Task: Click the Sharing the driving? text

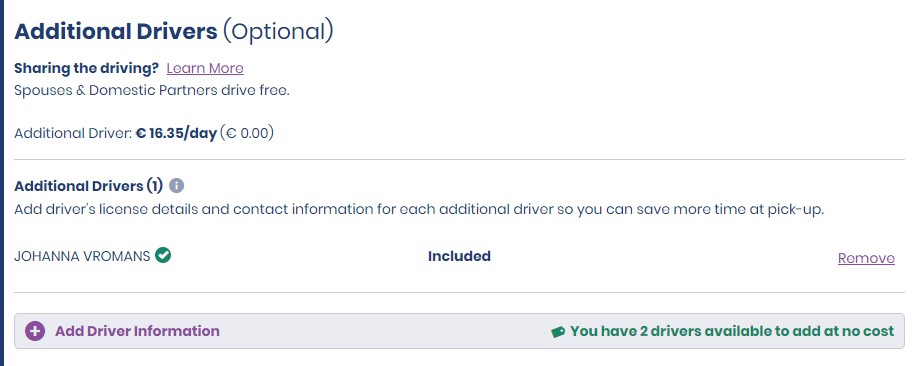Action: coord(86,68)
